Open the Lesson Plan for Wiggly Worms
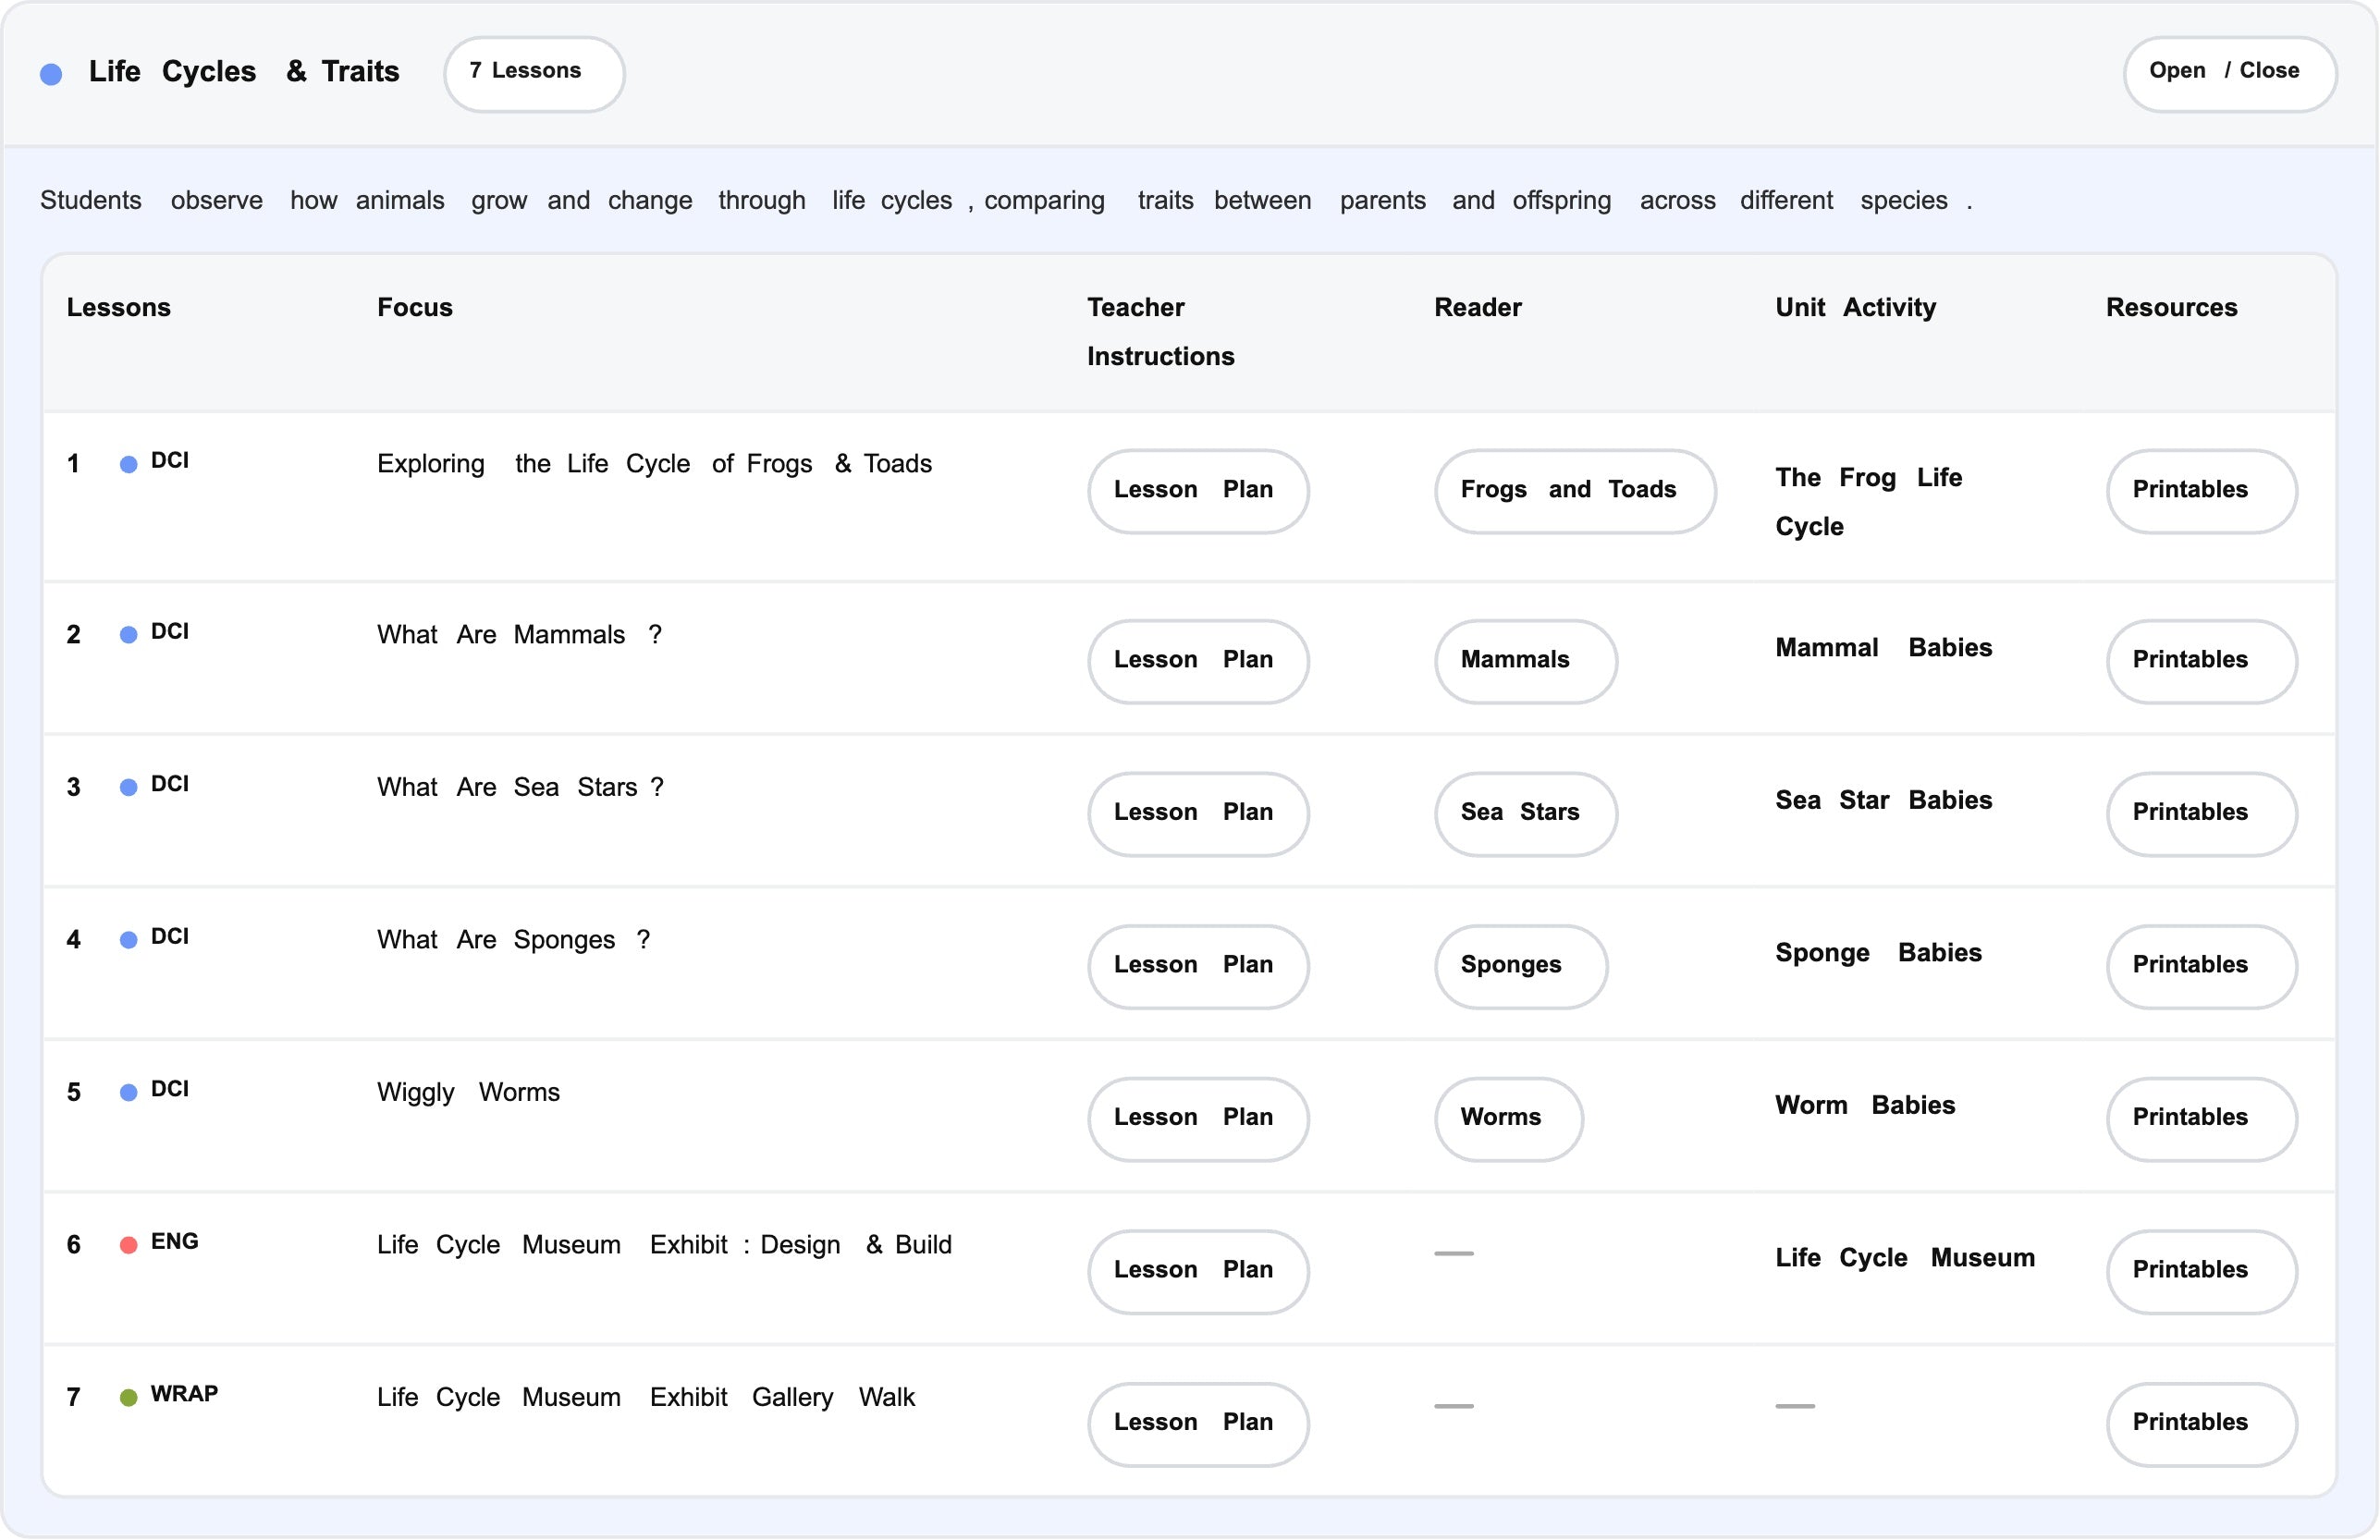Screen dimensions: 2380x1540 pyautogui.click(x=1198, y=1119)
